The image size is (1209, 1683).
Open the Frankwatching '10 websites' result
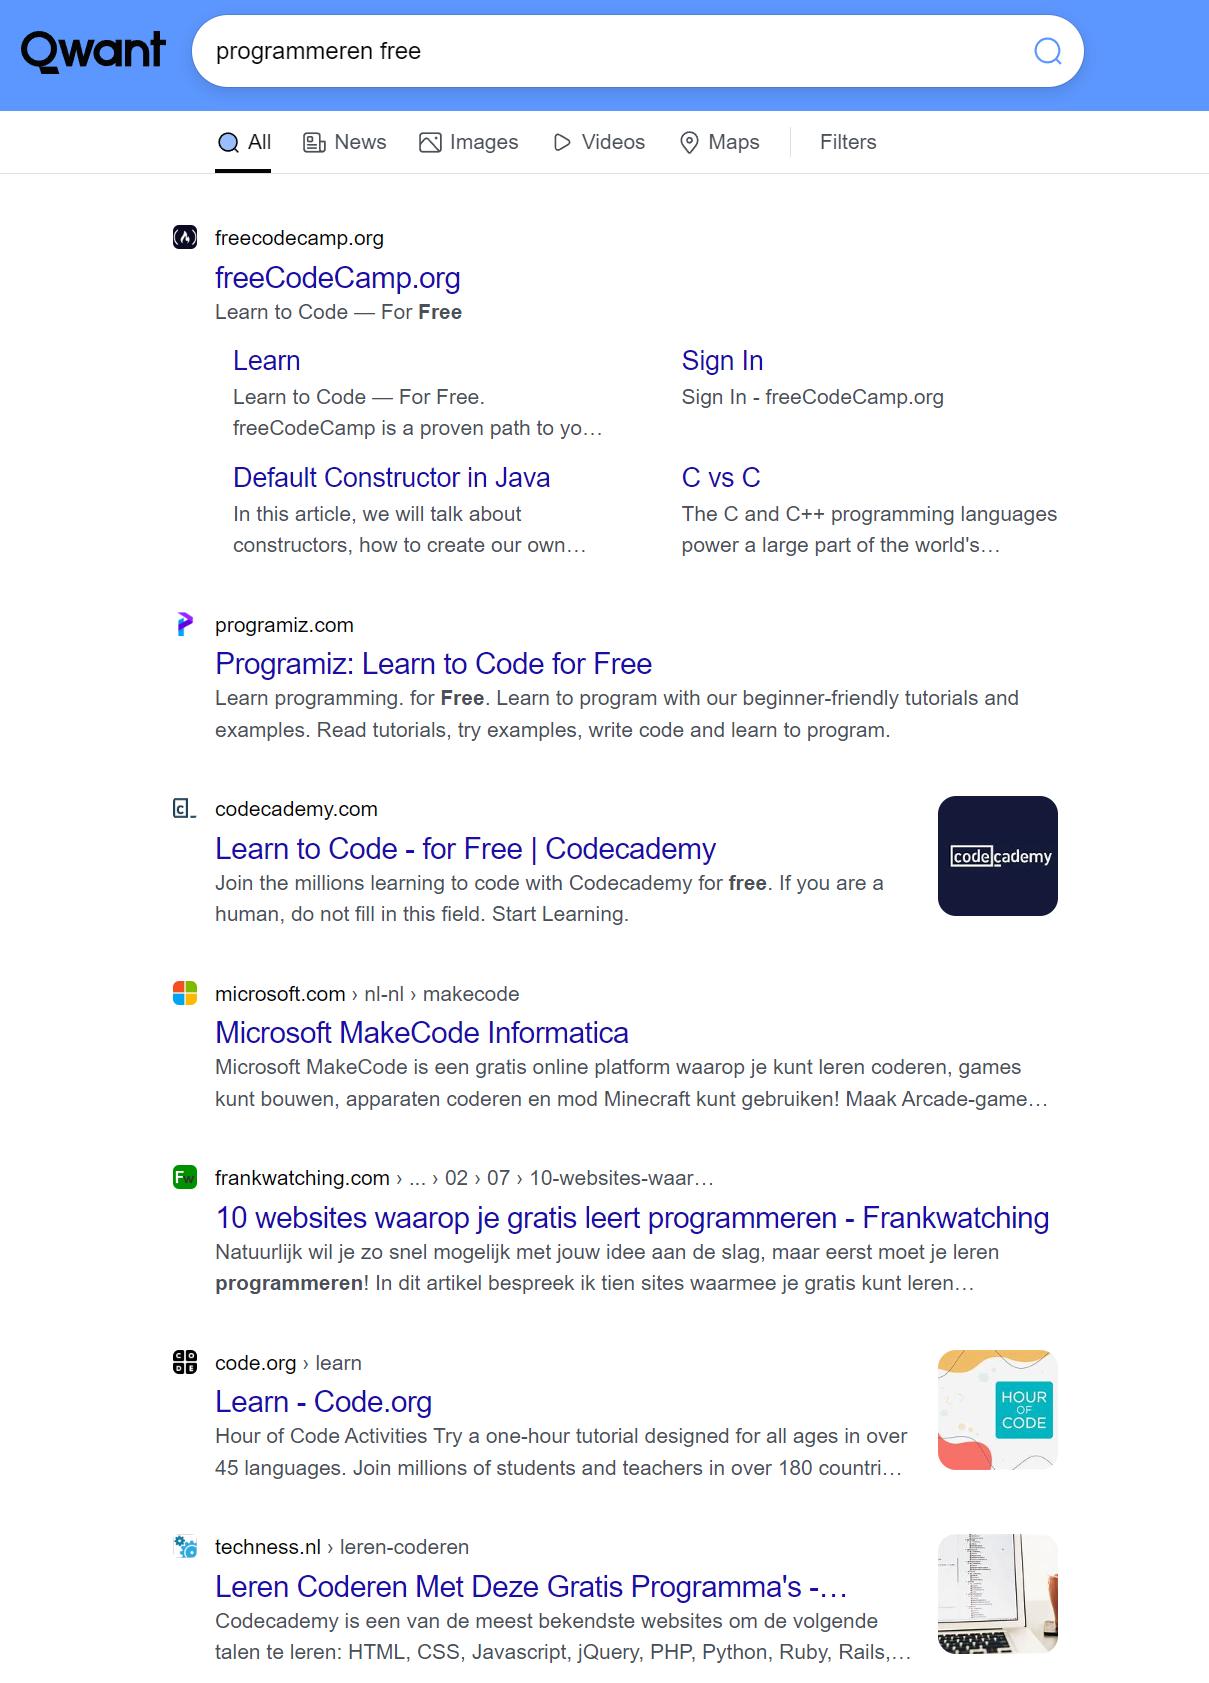(632, 1218)
